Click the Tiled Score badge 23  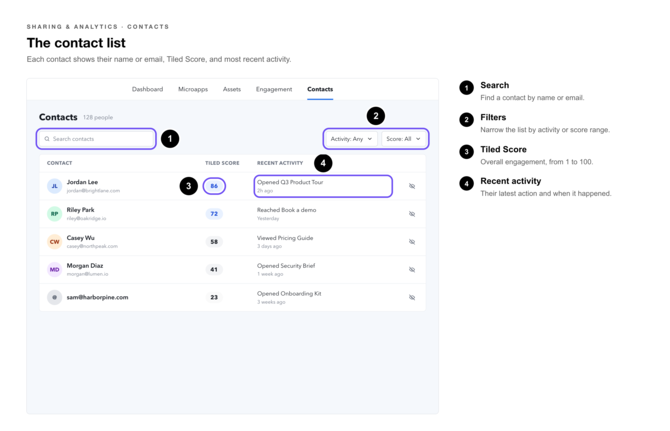pos(214,297)
